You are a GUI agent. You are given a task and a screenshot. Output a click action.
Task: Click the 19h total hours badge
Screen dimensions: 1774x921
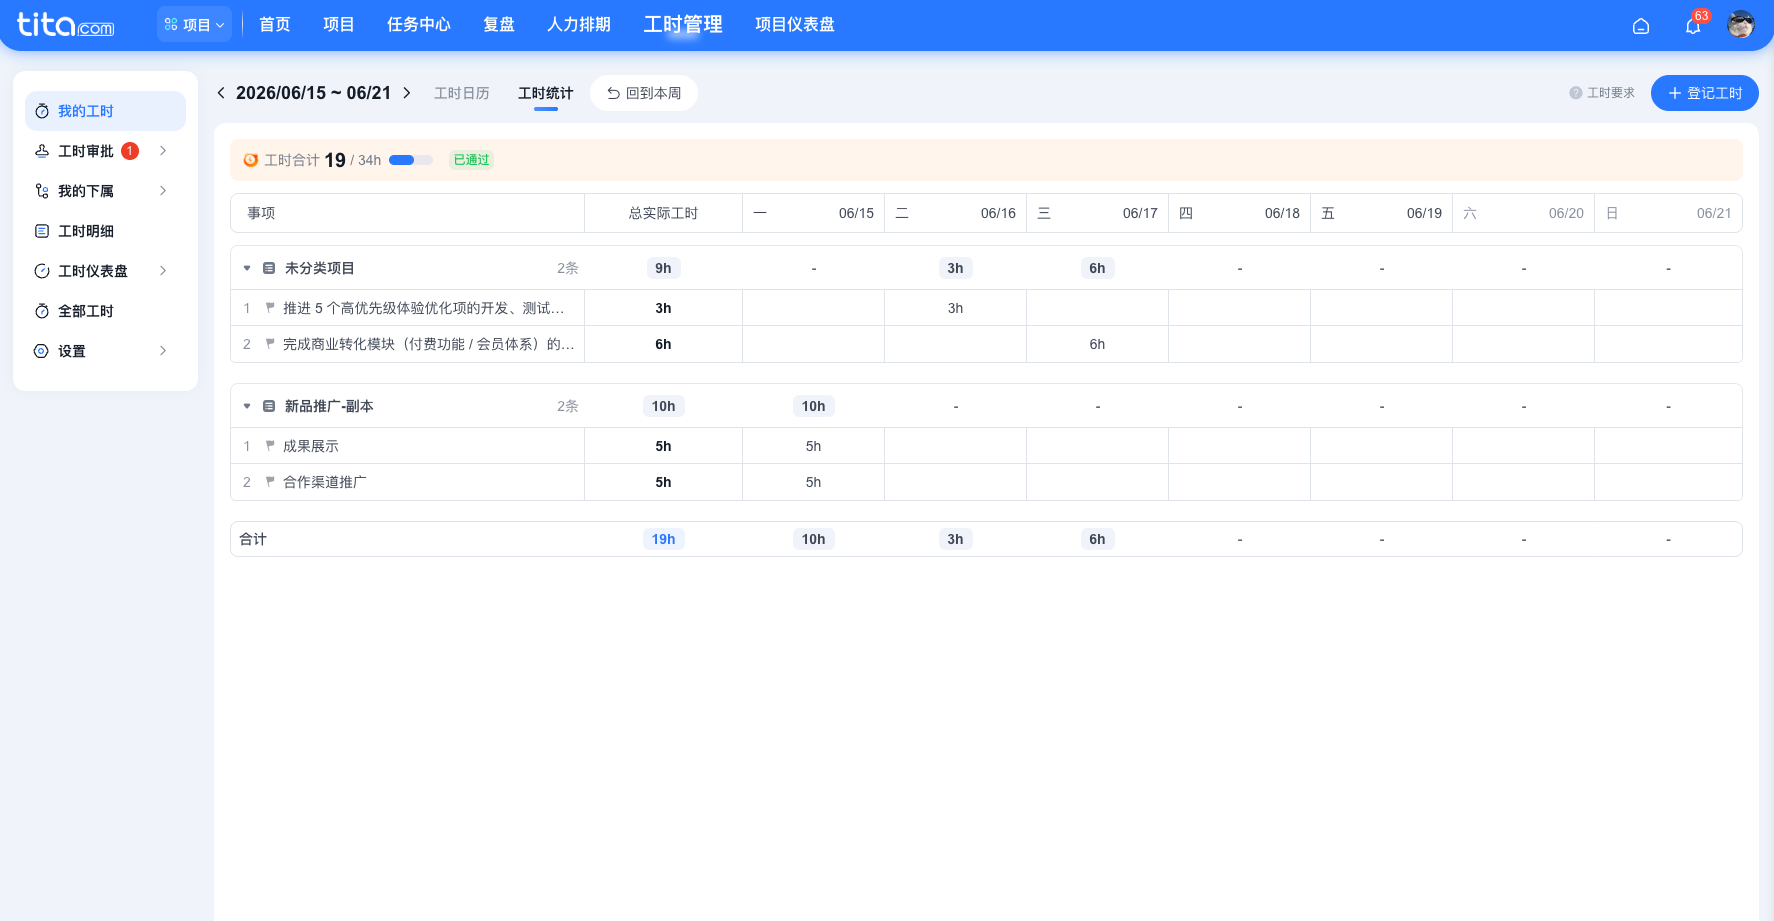pyautogui.click(x=664, y=539)
